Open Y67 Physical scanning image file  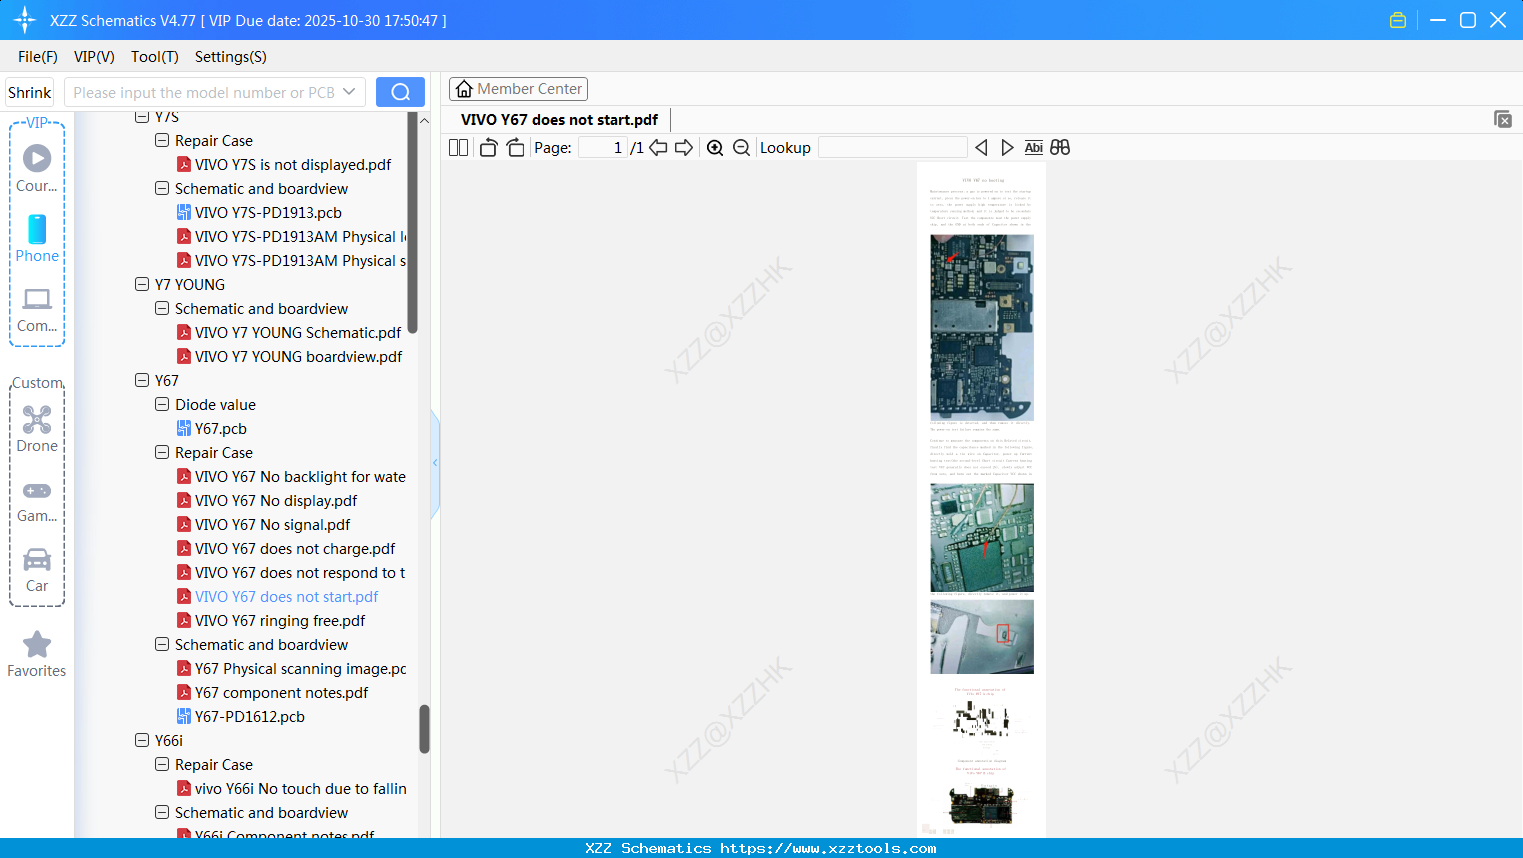click(x=300, y=668)
